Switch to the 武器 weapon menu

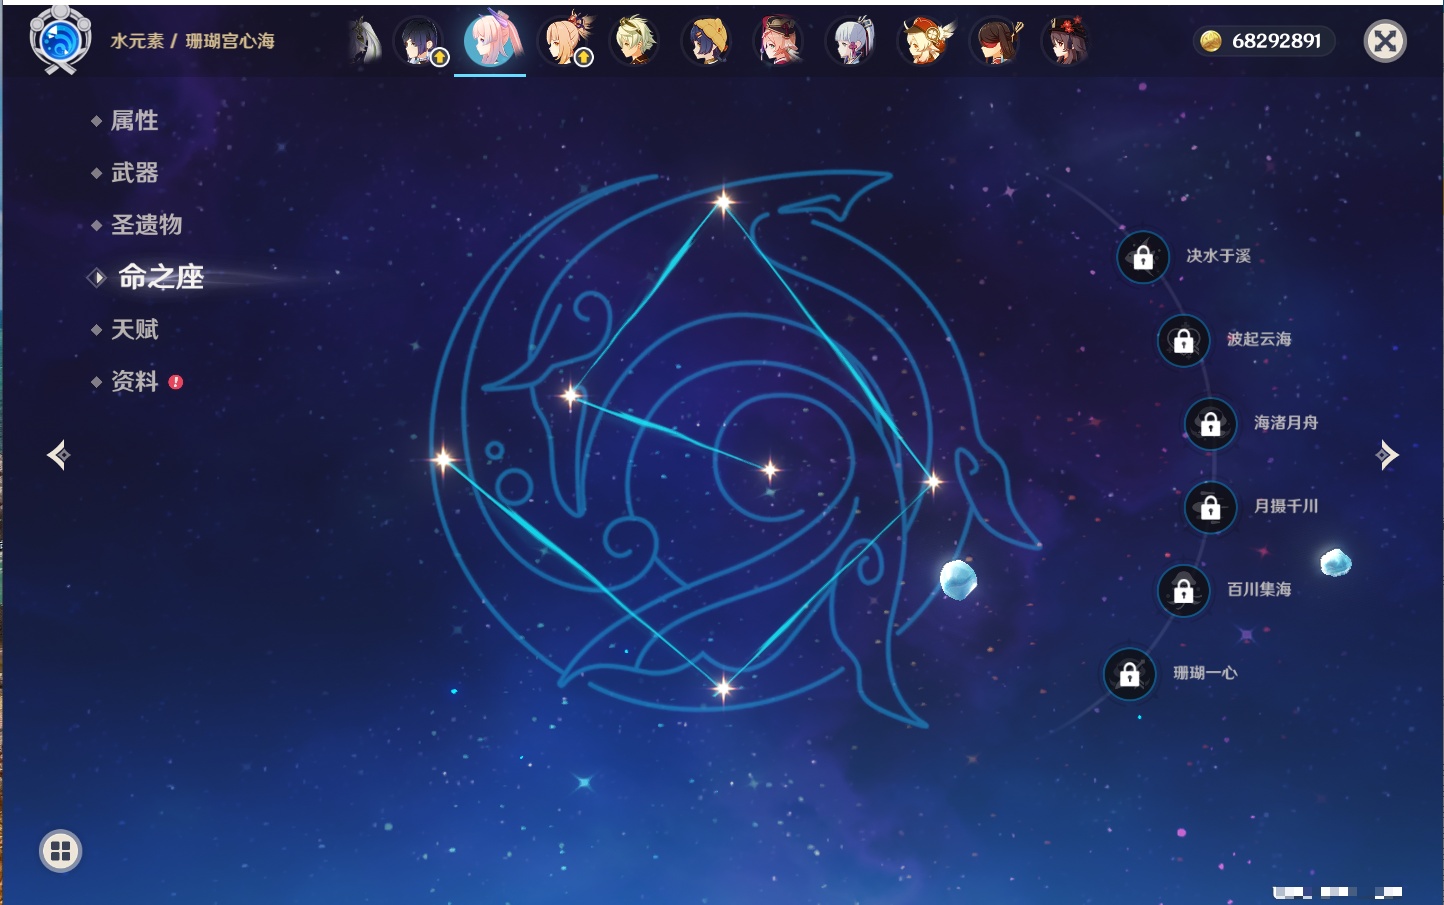pyautogui.click(x=134, y=173)
